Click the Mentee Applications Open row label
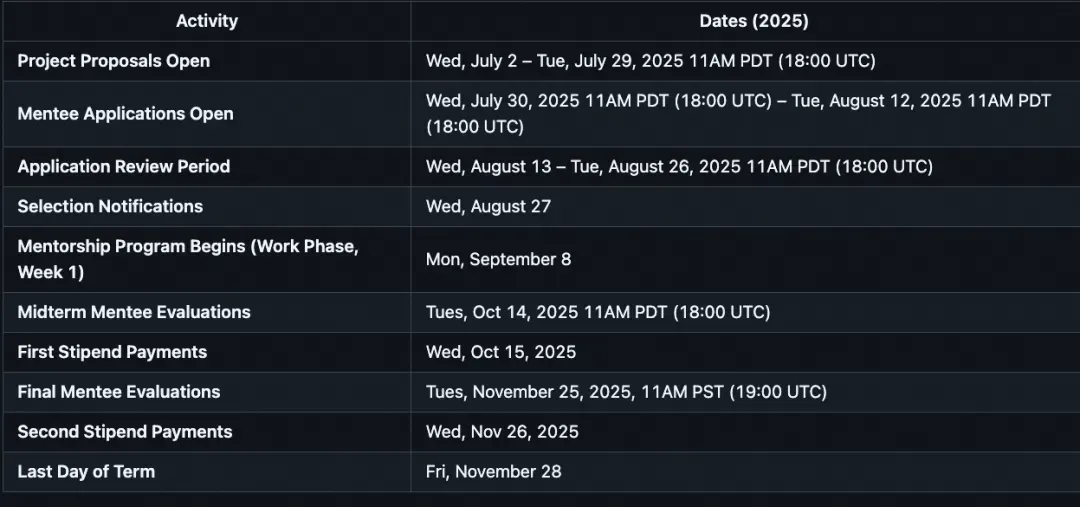This screenshot has width=1080, height=507. [x=125, y=114]
